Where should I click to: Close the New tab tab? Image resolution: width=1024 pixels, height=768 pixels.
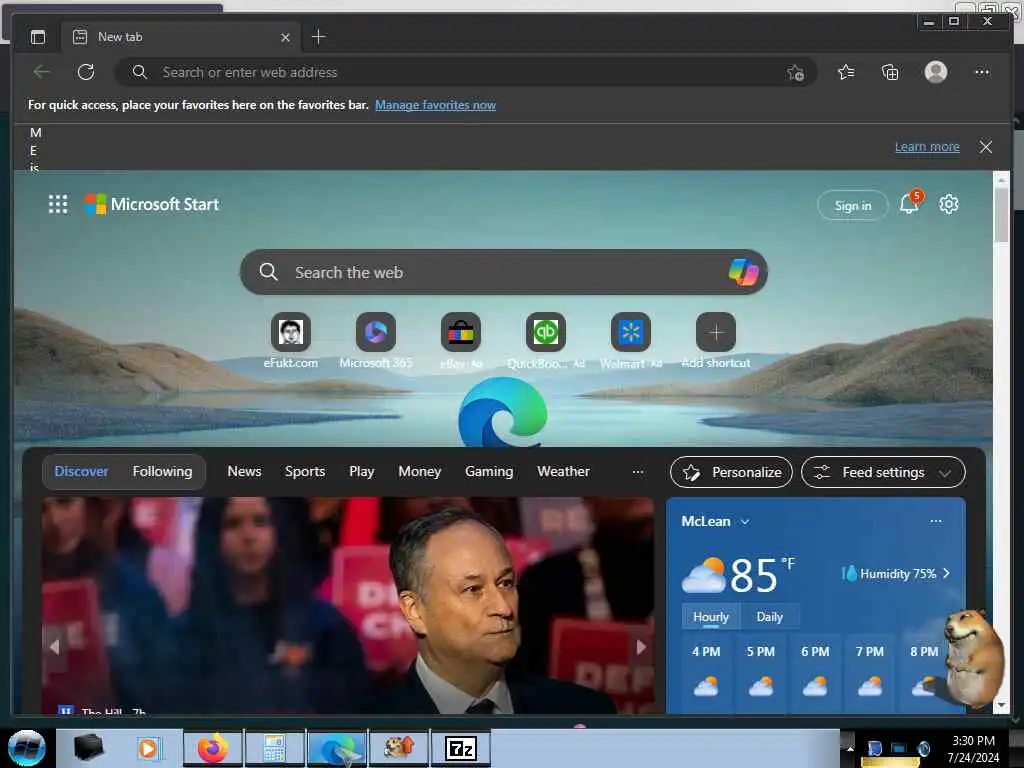(x=285, y=38)
